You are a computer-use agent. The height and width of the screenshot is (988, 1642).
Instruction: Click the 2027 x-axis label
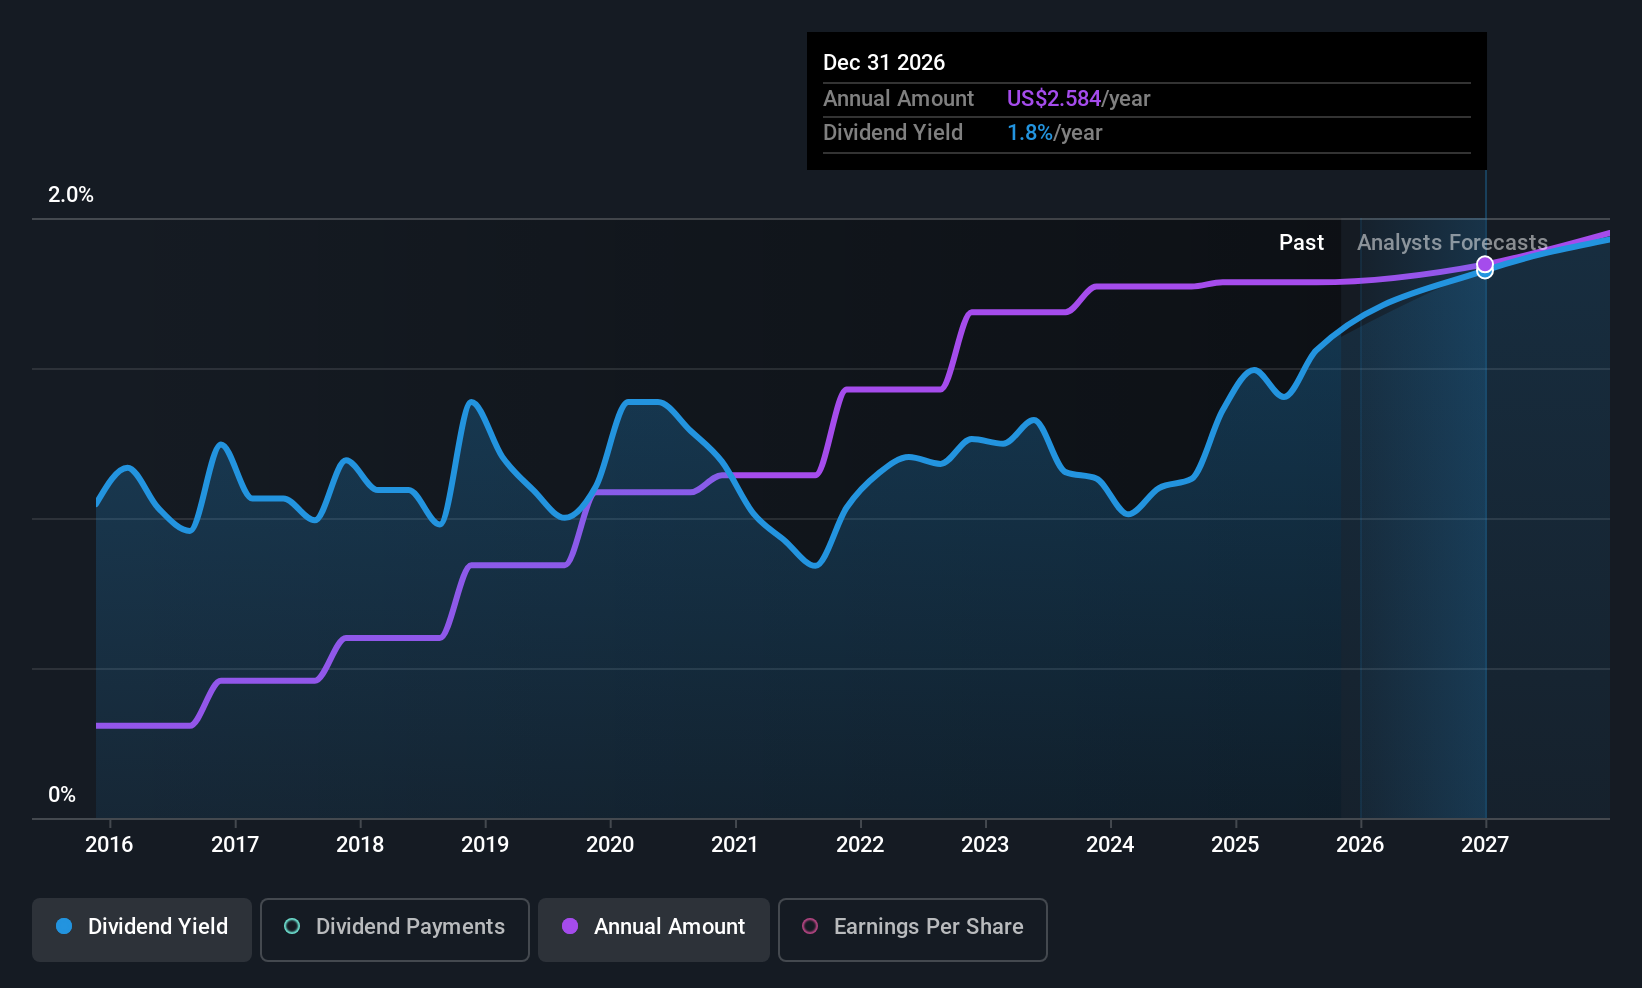[x=1485, y=844]
